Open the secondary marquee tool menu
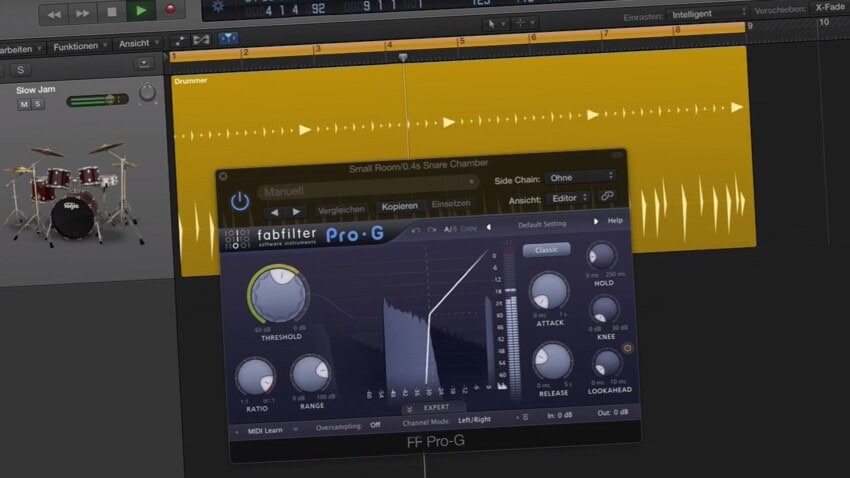This screenshot has width=850, height=478. (525, 23)
